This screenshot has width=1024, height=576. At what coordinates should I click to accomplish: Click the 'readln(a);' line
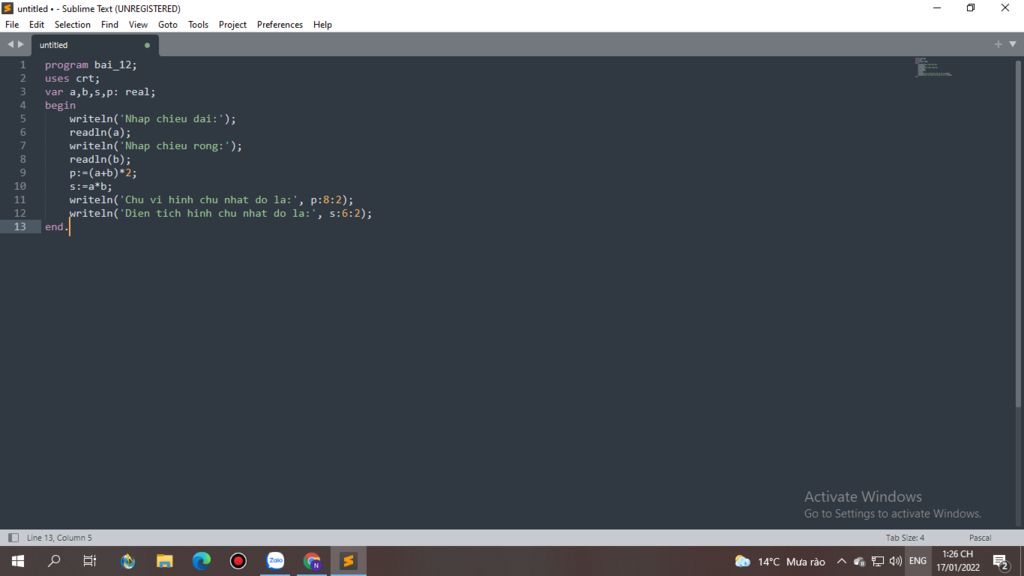[100, 133]
